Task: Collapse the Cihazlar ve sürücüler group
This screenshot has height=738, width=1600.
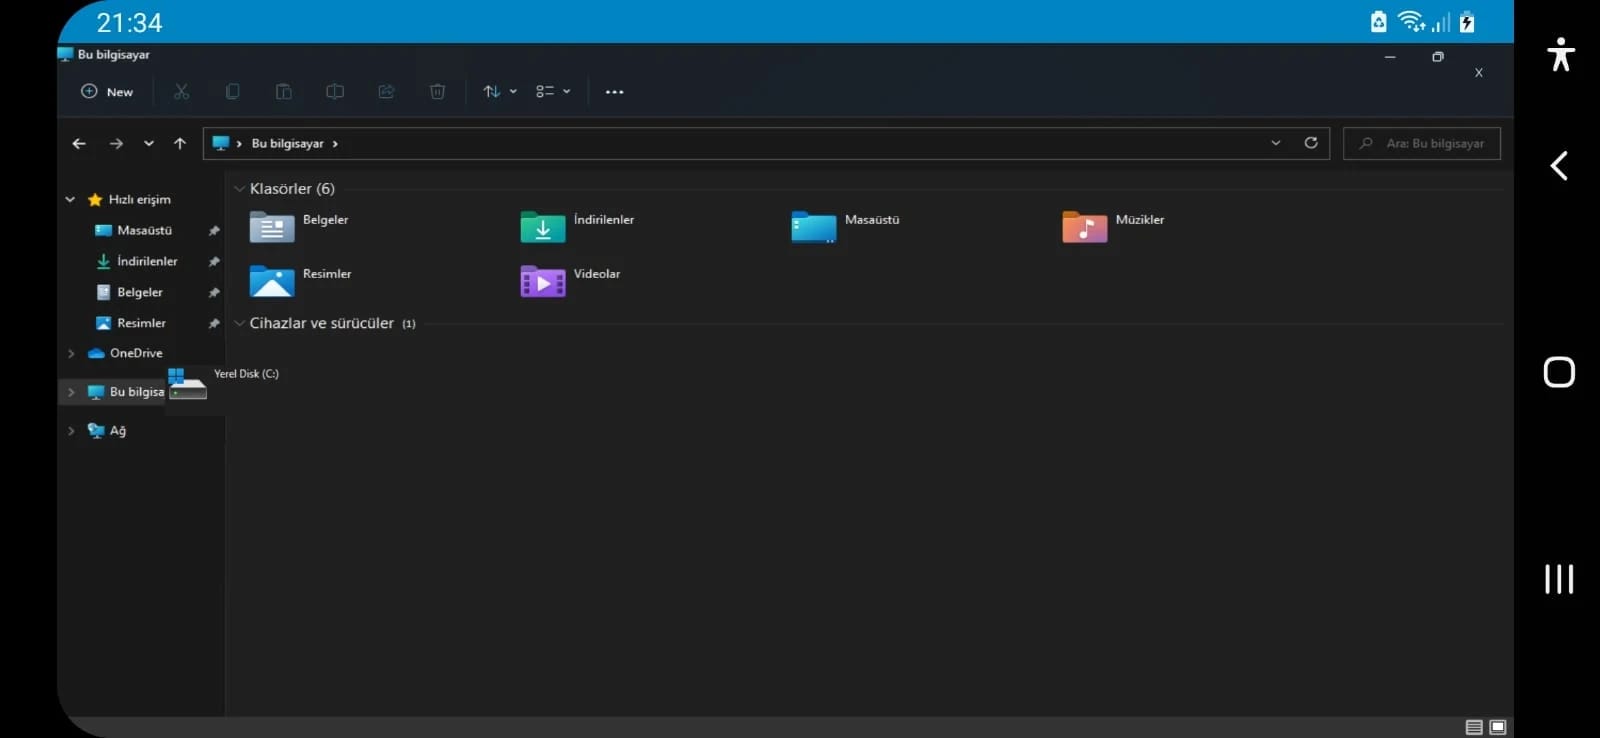Action: coord(239,324)
